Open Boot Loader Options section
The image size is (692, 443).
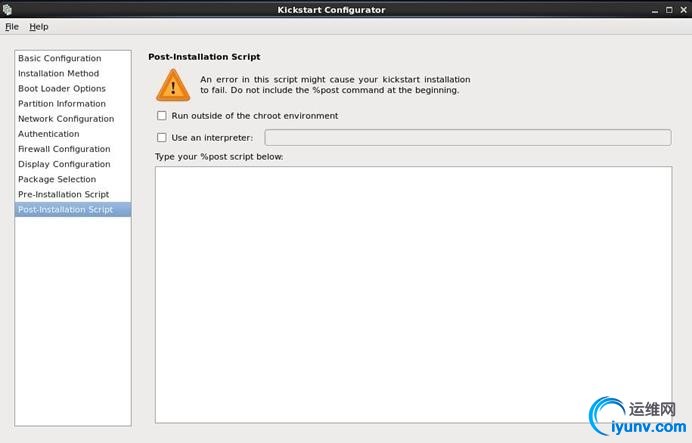tap(73, 88)
